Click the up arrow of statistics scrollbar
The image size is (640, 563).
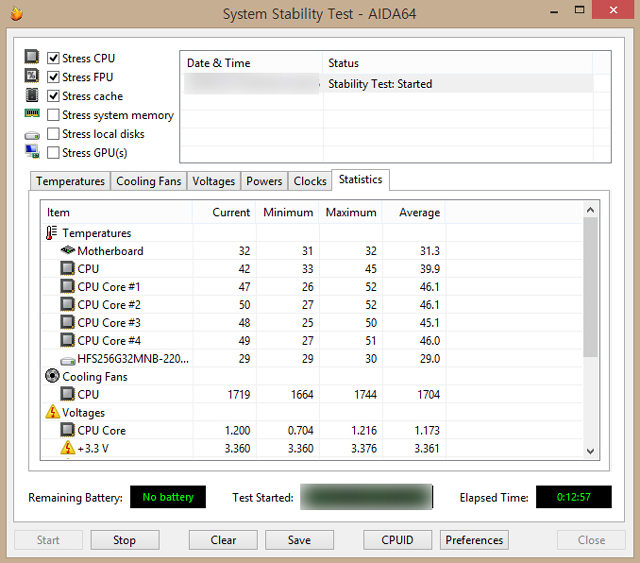(590, 210)
